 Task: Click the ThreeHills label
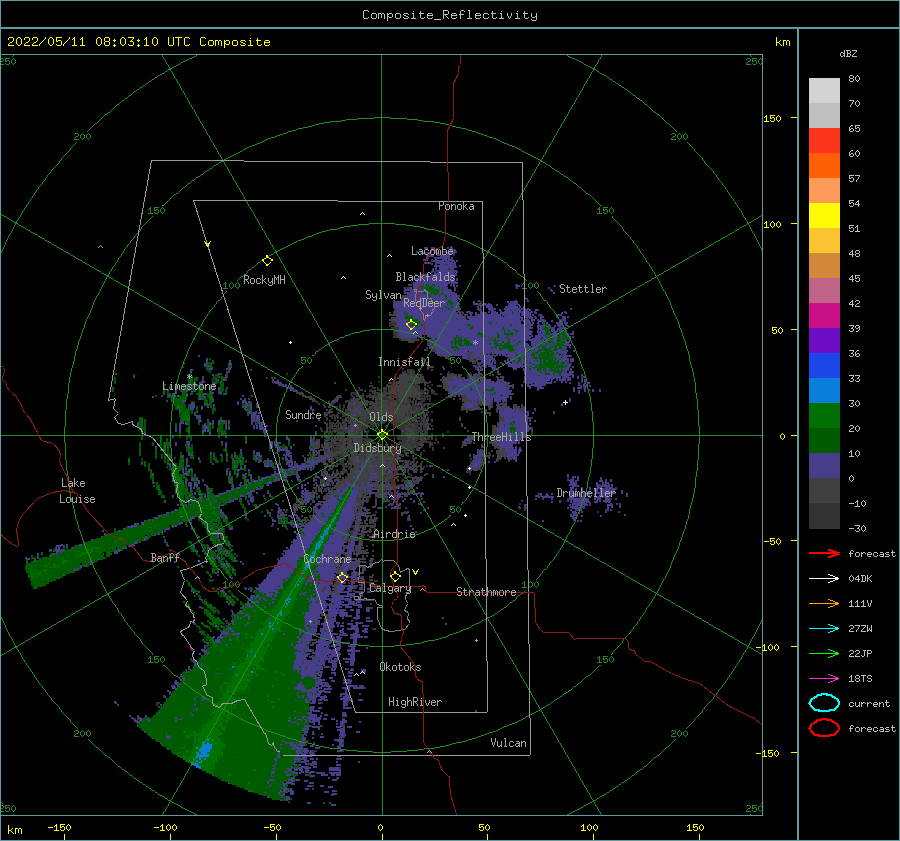click(501, 437)
